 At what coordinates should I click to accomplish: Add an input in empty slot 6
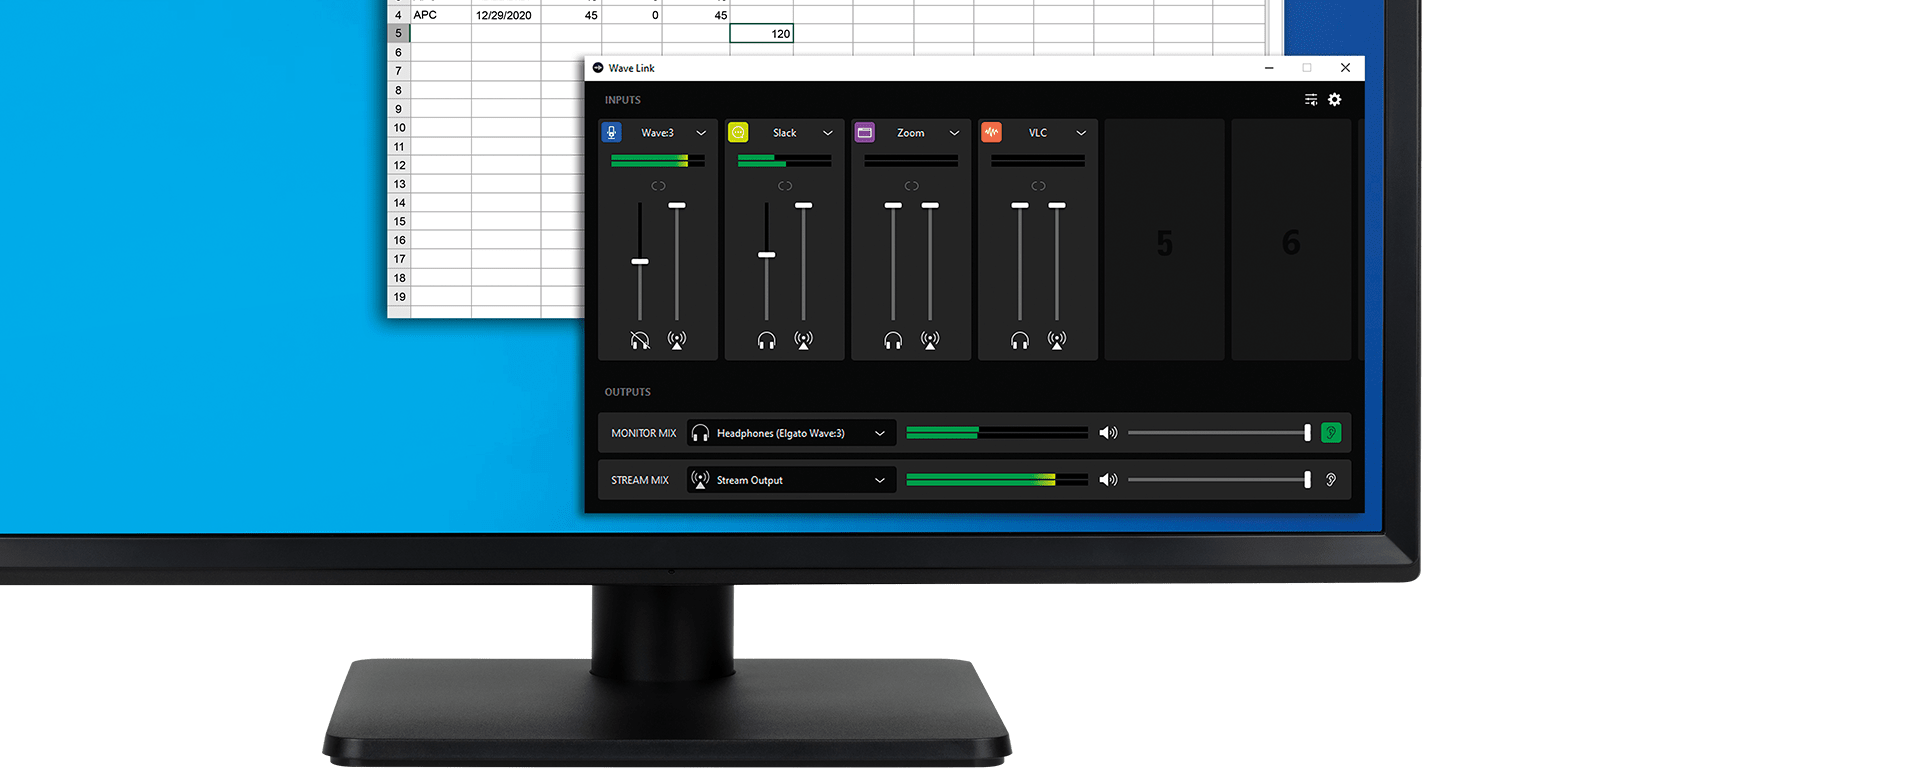1291,240
